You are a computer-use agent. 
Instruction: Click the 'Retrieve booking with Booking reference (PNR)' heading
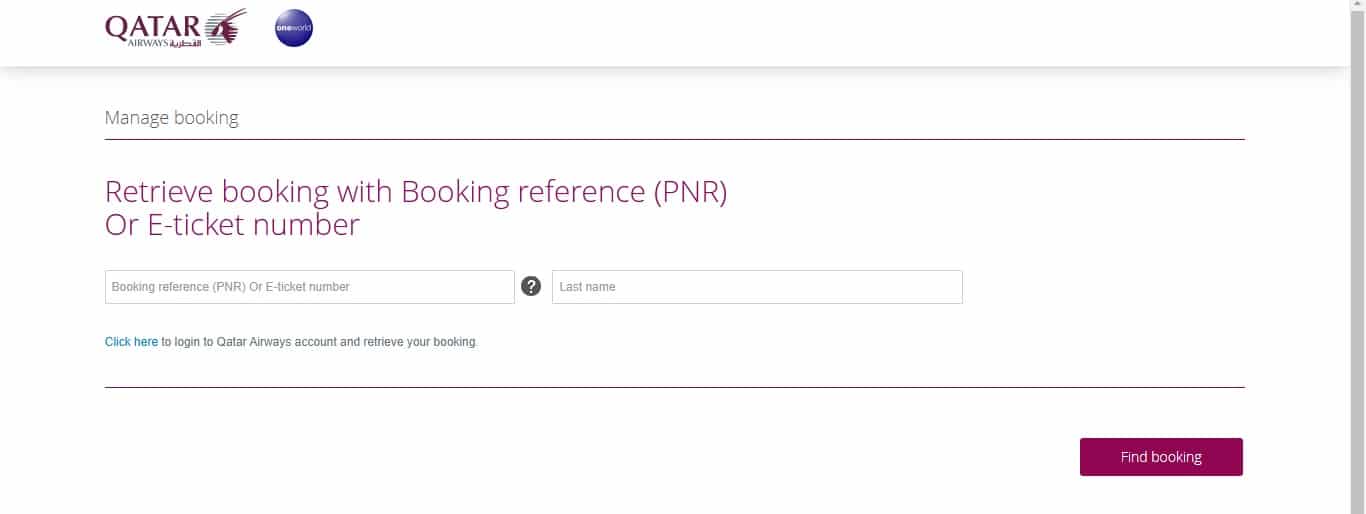pyautogui.click(x=416, y=192)
